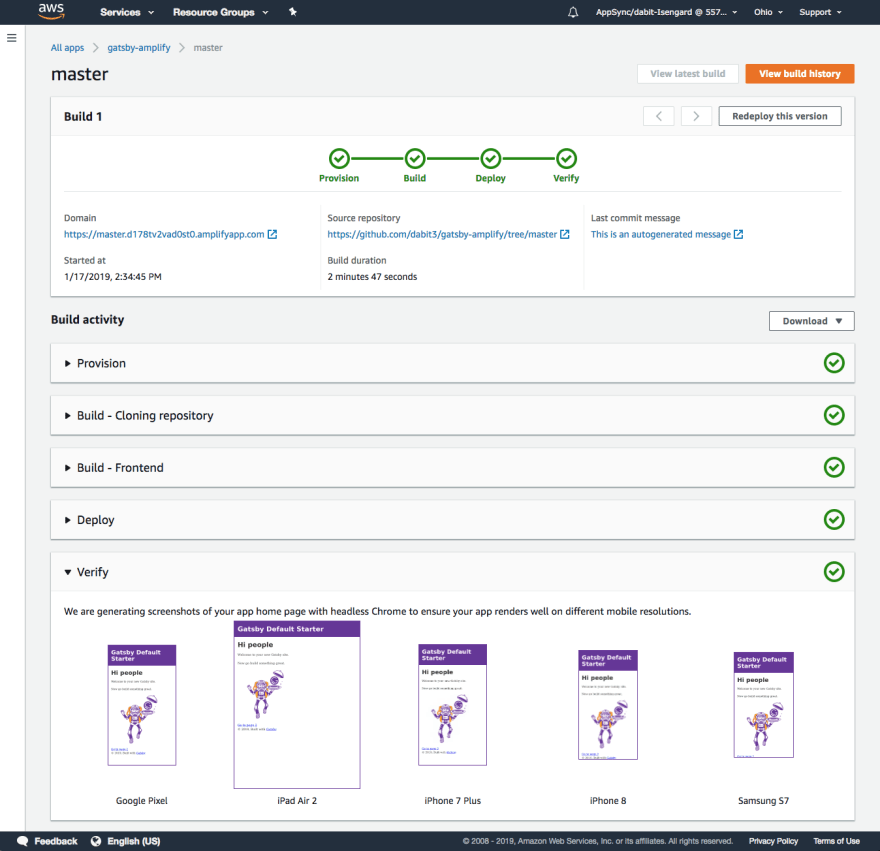Click the 'master' breadcrumb text

click(208, 48)
